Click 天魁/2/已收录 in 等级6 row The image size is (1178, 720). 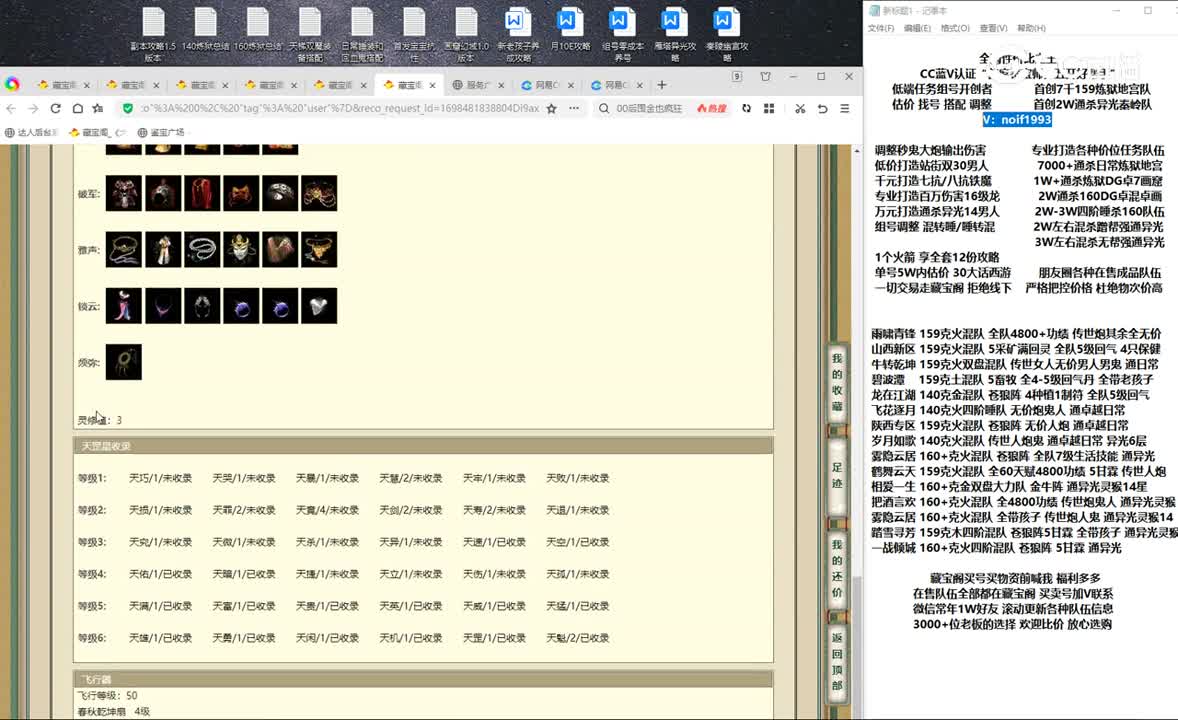577,638
